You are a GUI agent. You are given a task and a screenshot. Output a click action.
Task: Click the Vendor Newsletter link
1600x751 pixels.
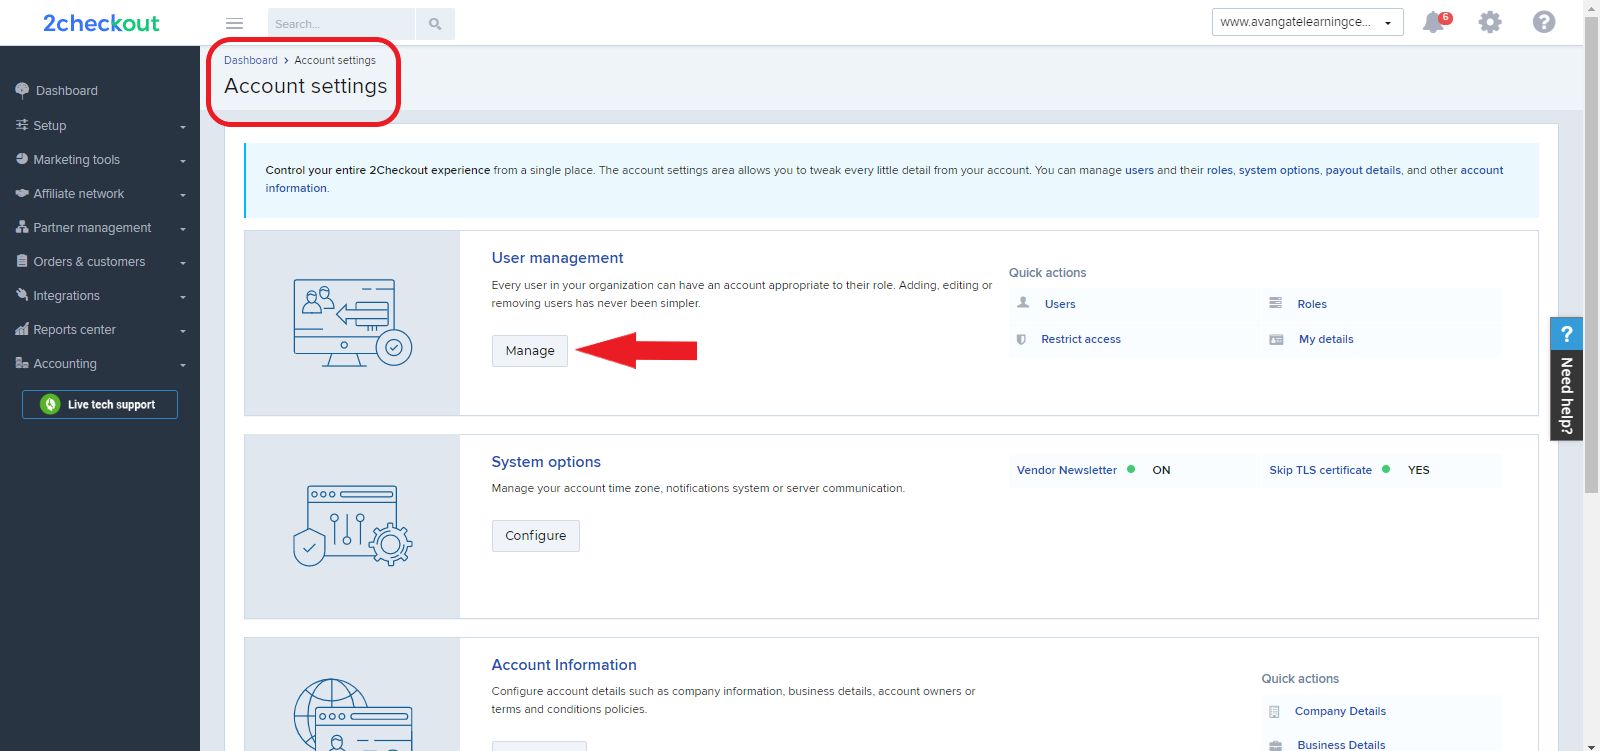tap(1067, 470)
